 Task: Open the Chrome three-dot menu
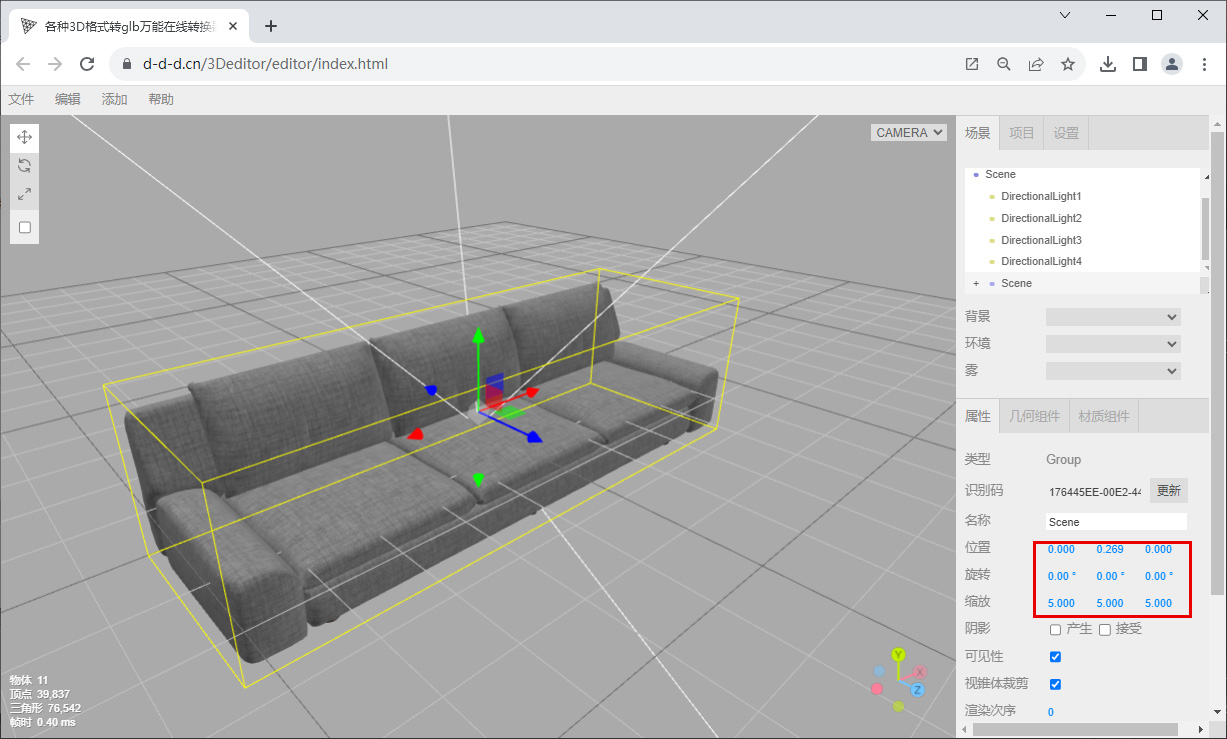[x=1204, y=64]
